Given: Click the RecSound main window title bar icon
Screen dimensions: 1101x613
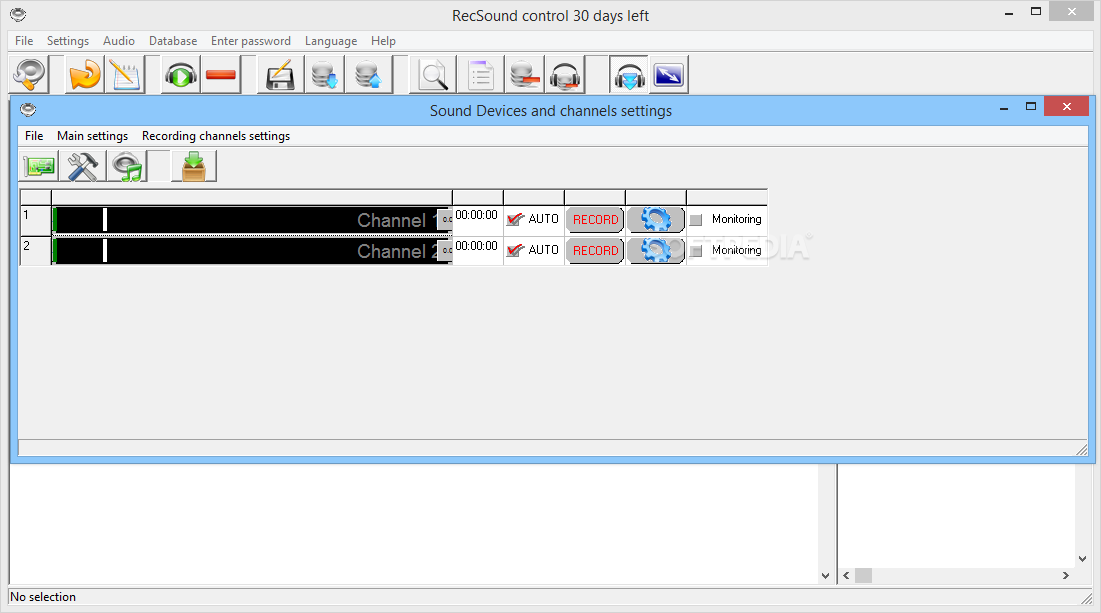Looking at the screenshot, I should pos(18,14).
